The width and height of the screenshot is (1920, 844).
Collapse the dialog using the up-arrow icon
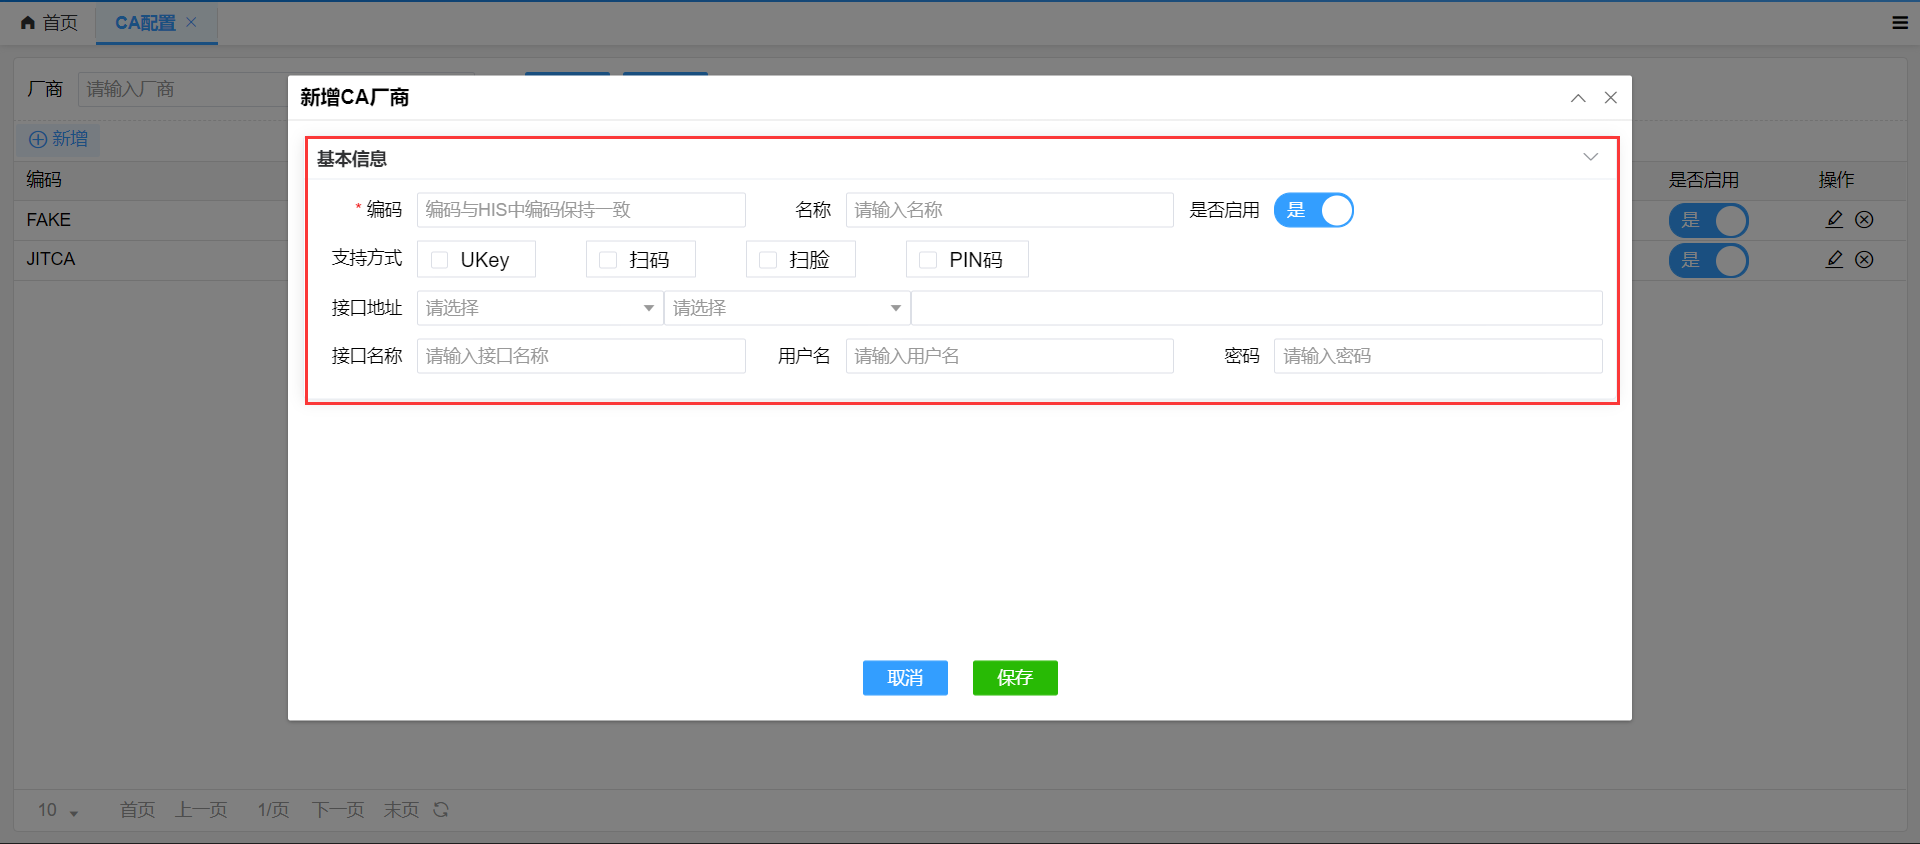[x=1578, y=98]
